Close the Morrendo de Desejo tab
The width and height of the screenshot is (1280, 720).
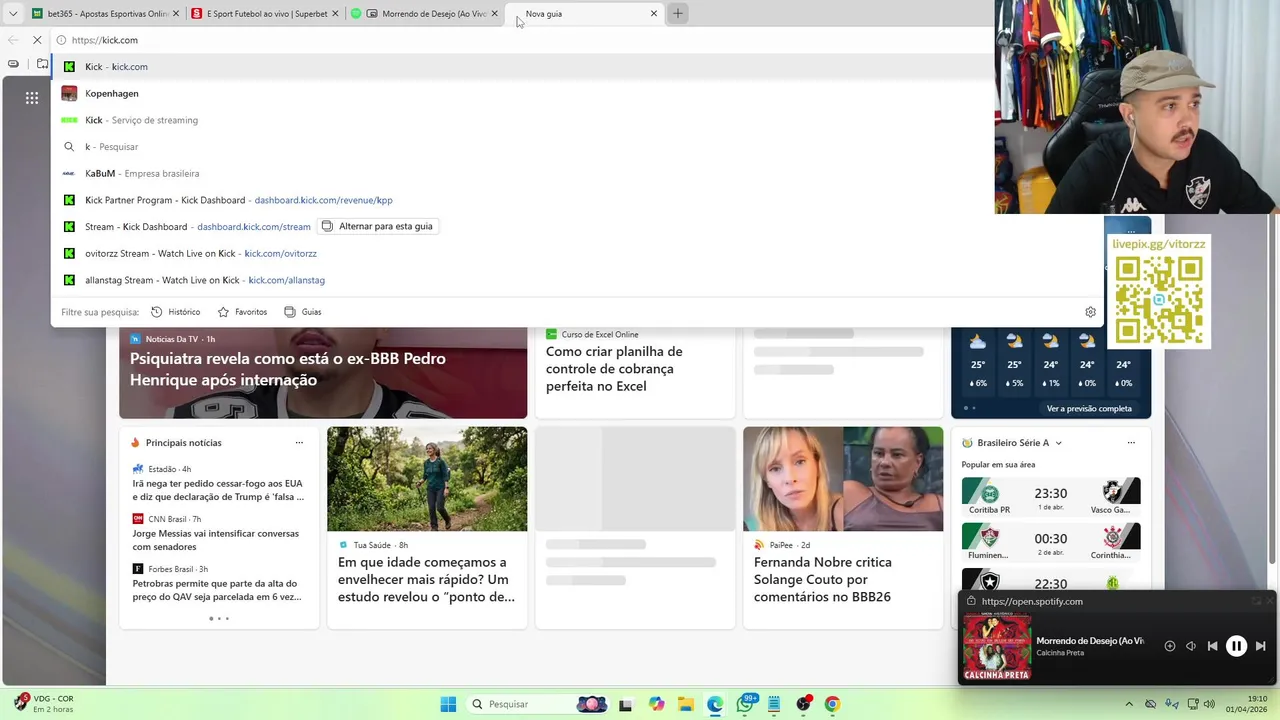[494, 13]
